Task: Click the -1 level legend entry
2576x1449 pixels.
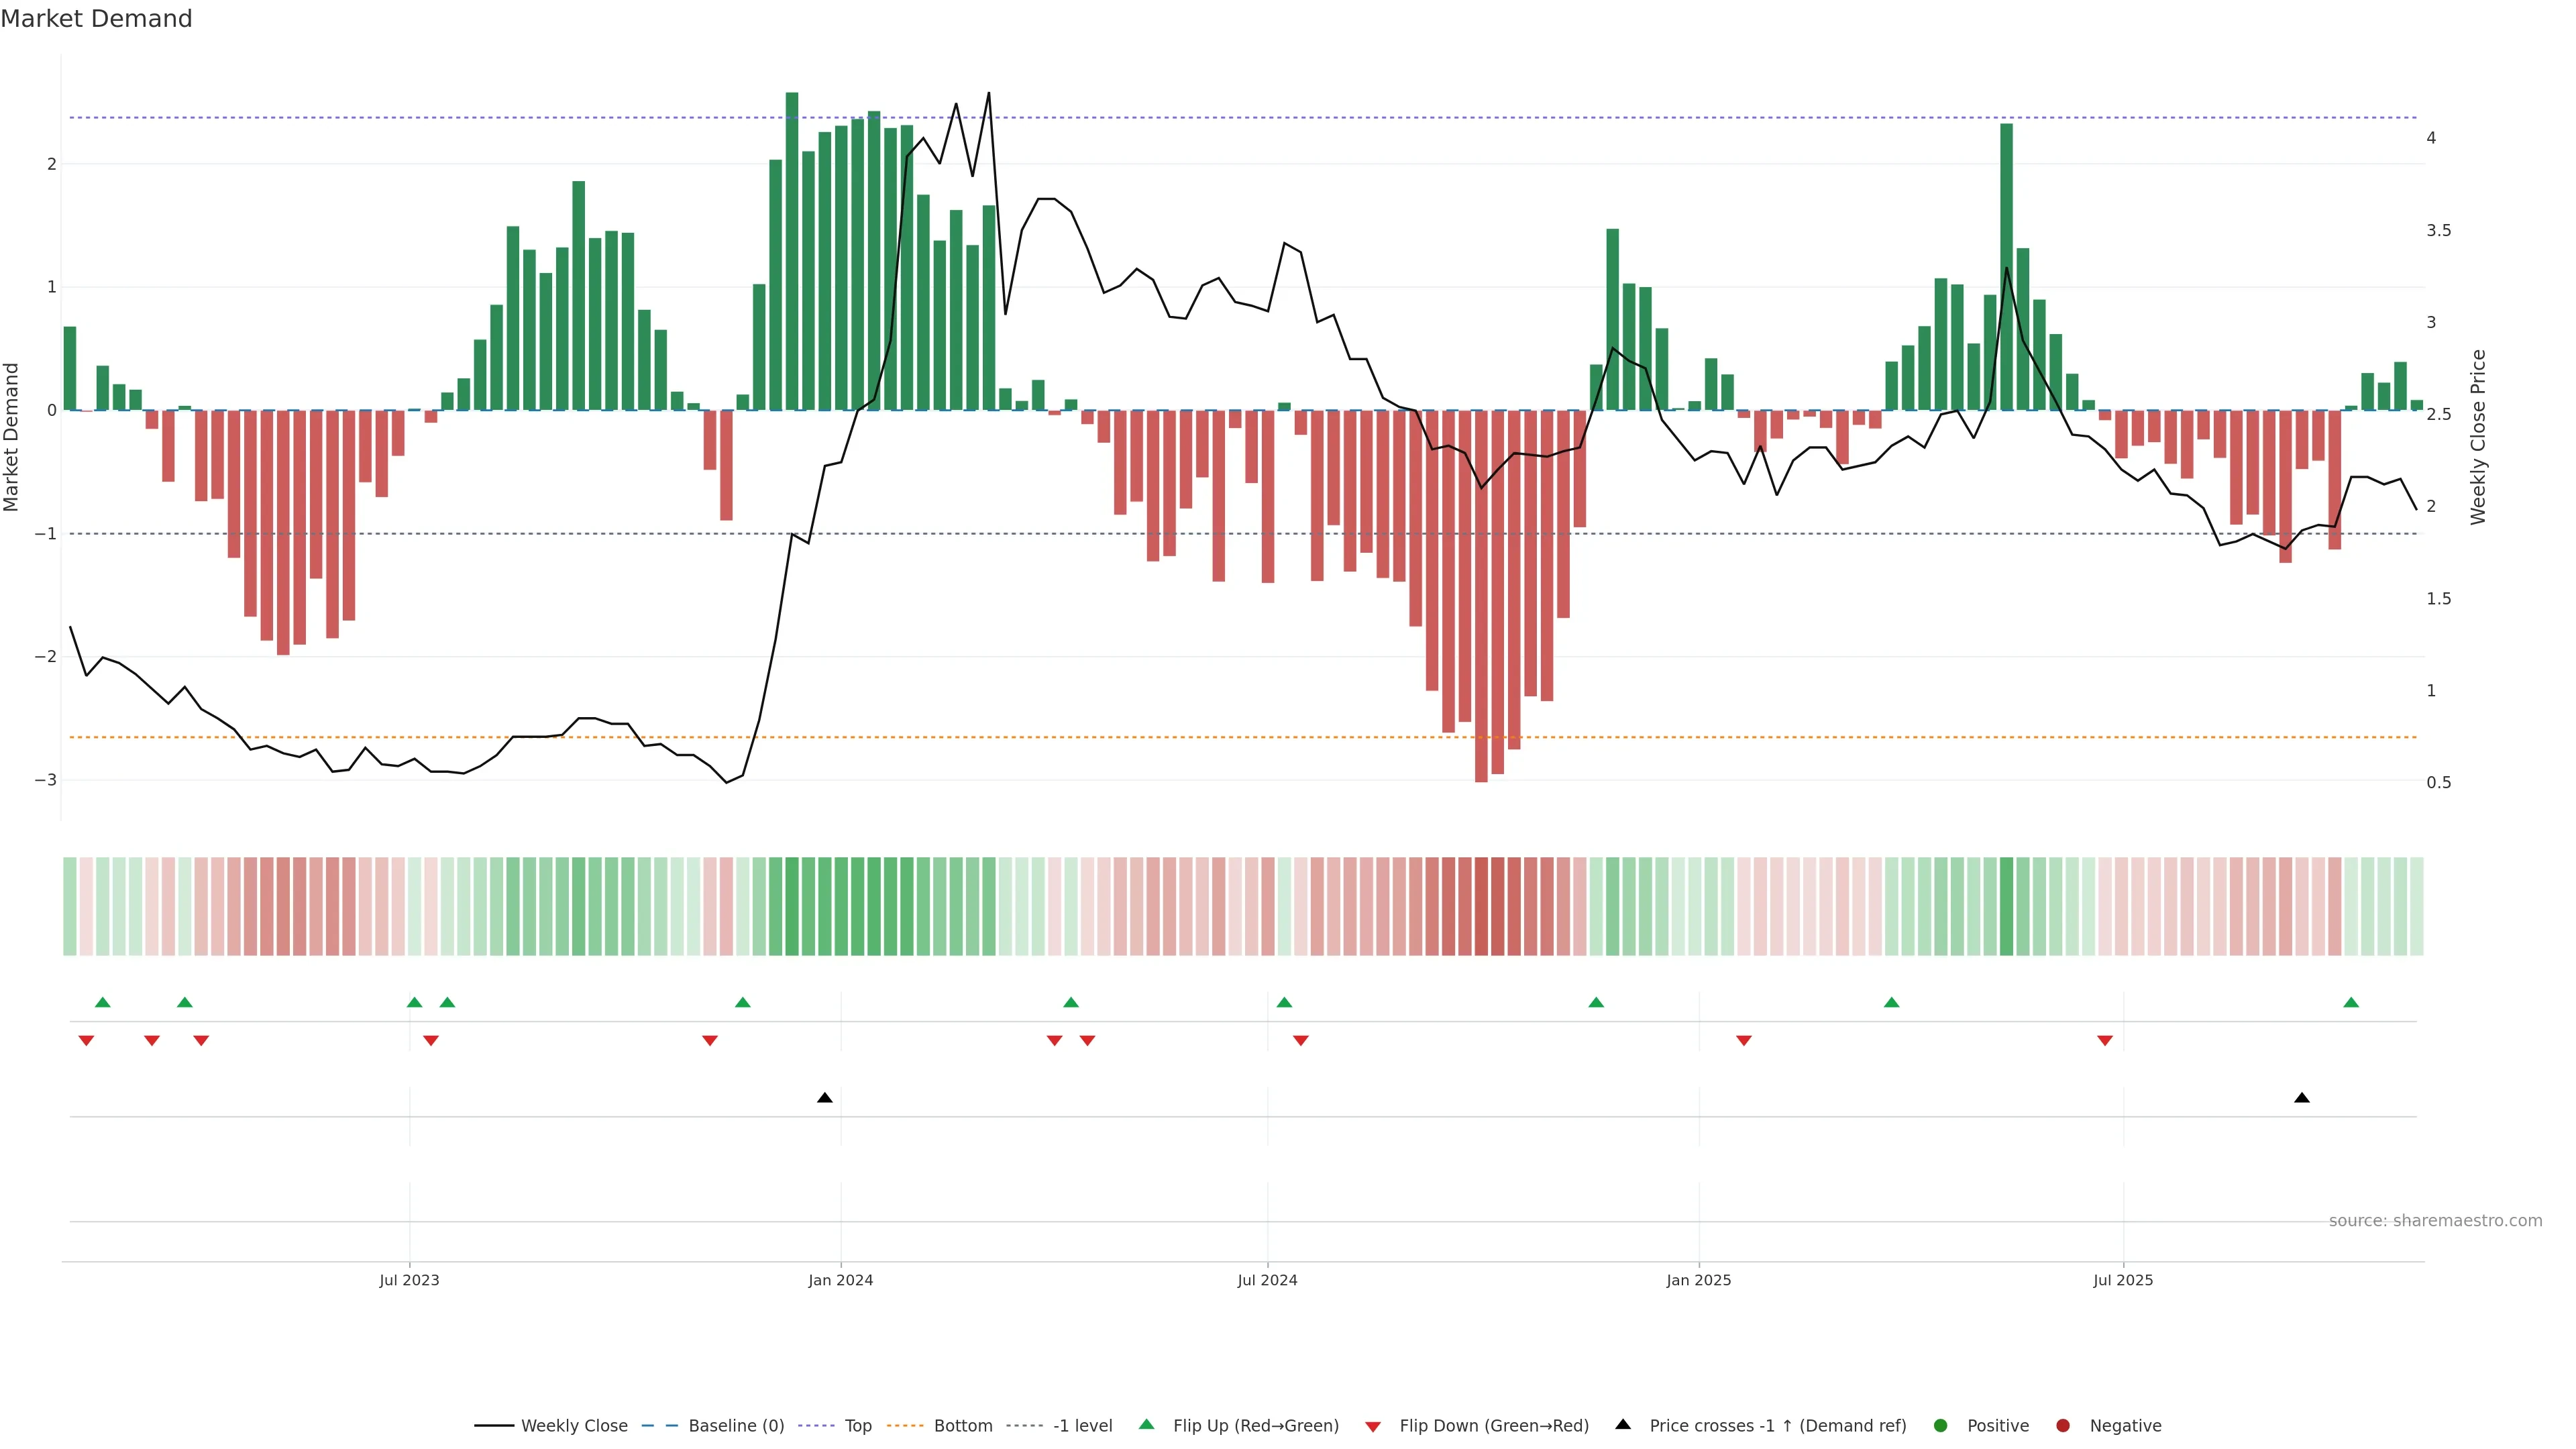Action: coord(1082,1426)
